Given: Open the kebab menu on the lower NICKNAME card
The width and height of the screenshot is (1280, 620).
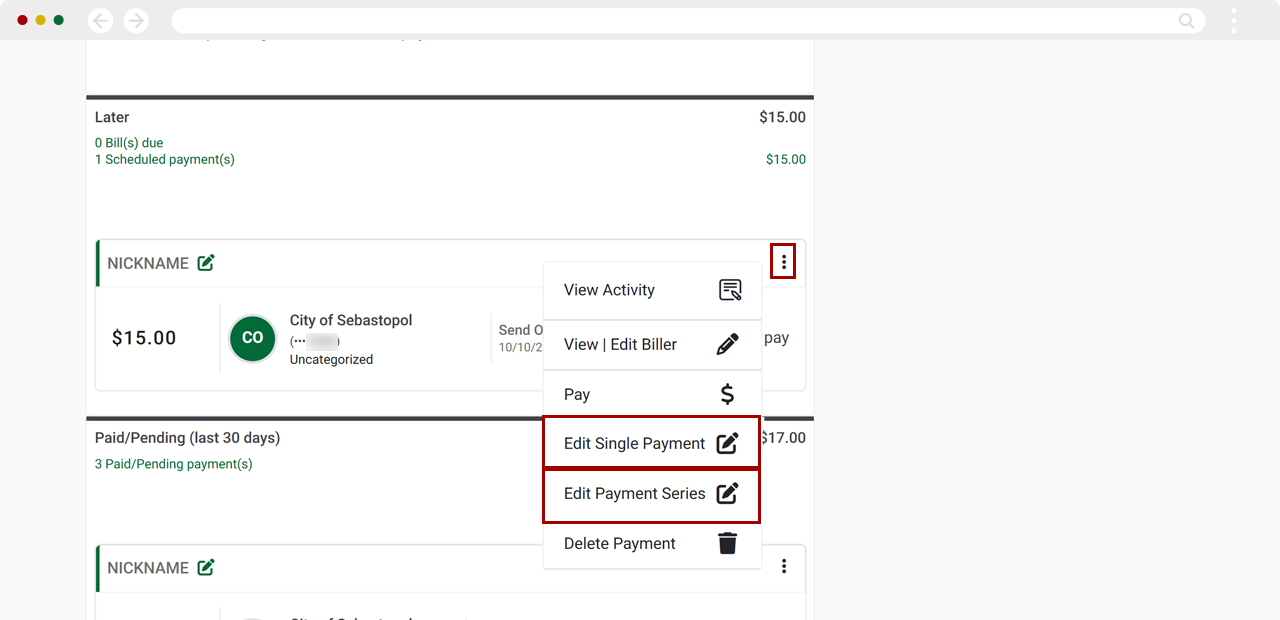Looking at the screenshot, I should click(783, 566).
